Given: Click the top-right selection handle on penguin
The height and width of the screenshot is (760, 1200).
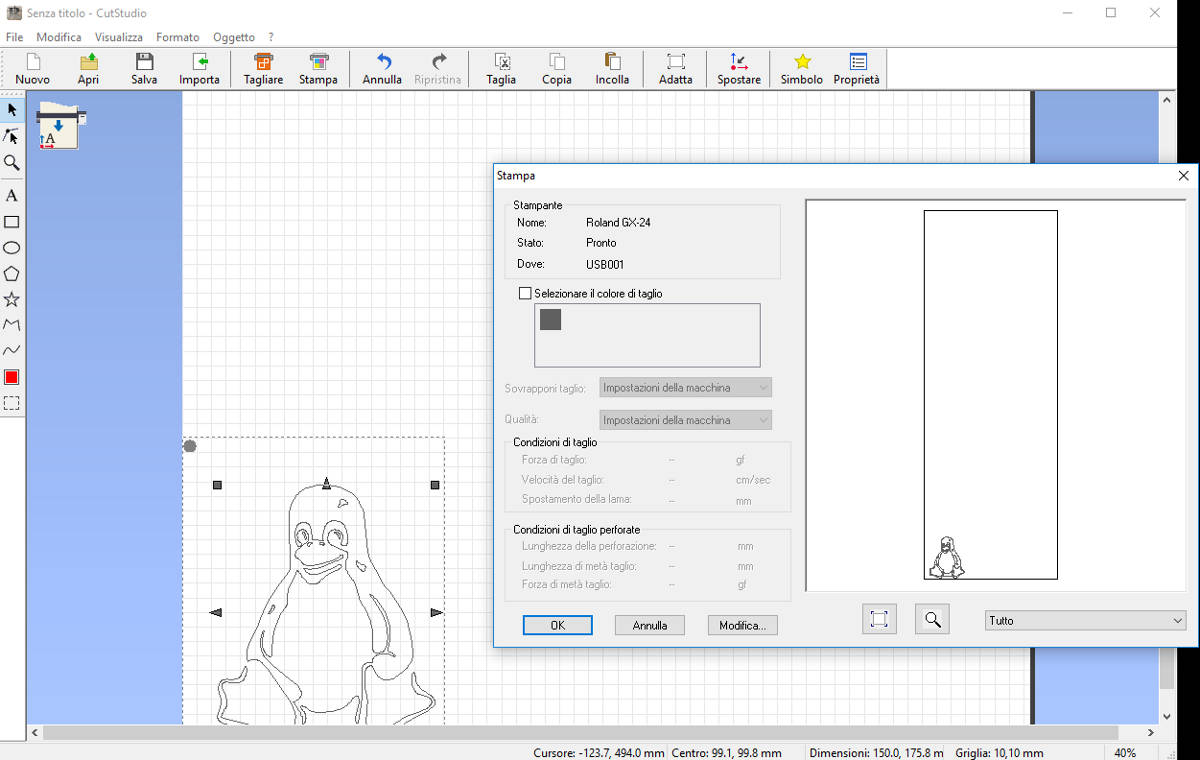Looking at the screenshot, I should click(435, 485).
